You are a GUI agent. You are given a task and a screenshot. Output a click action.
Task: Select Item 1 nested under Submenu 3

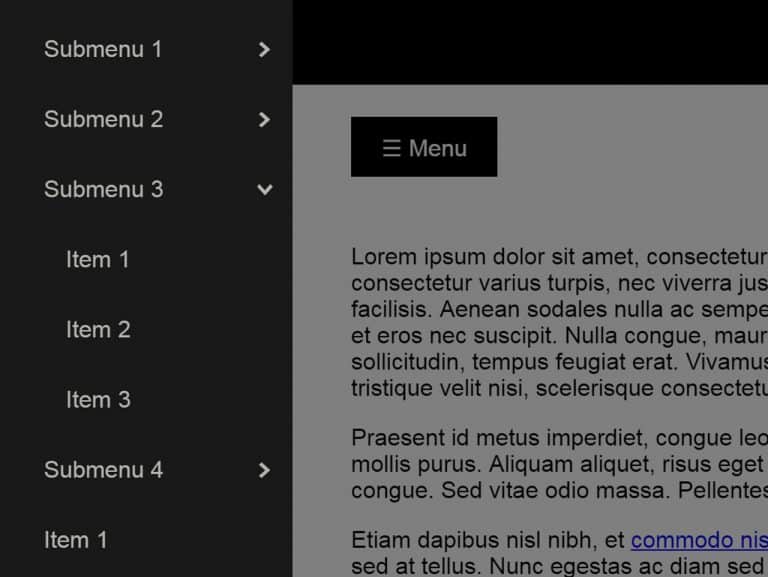click(x=98, y=259)
